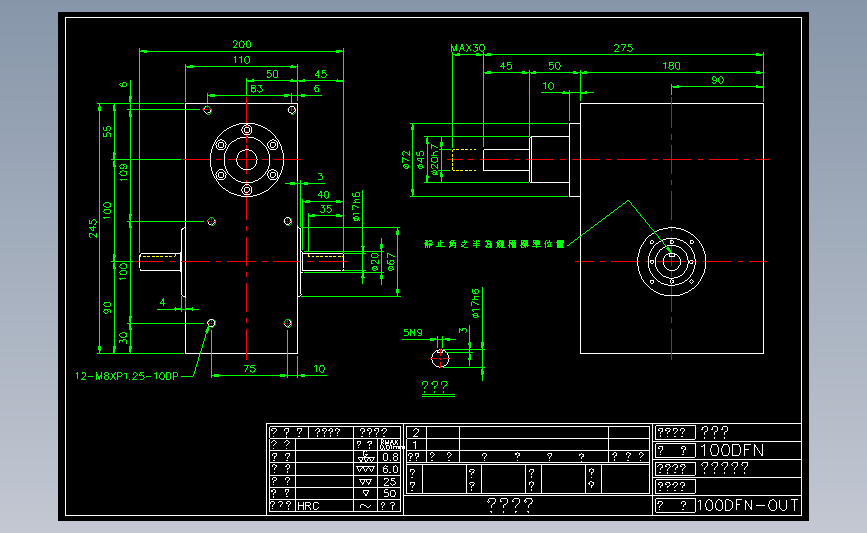Image resolution: width=867 pixels, height=533 pixels.
Task: Select the ø20h7 shaft tolerance label
Action: pyautogui.click(x=435, y=160)
